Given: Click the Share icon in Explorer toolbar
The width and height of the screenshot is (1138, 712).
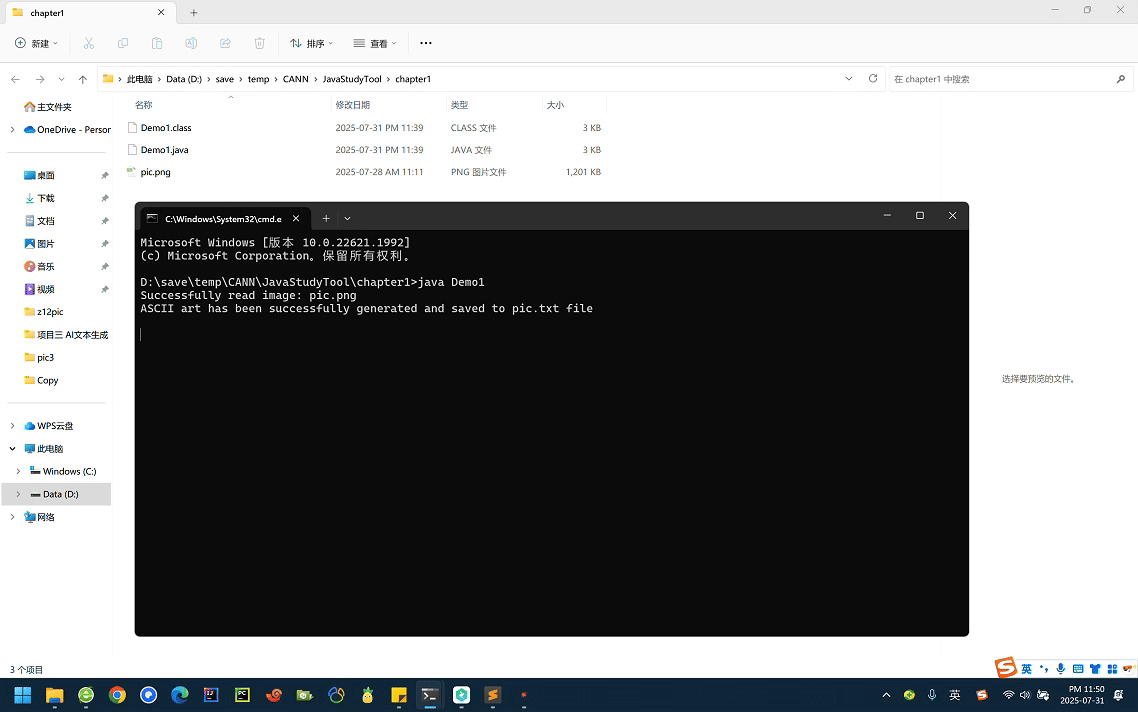Looking at the screenshot, I should click(x=225, y=44).
